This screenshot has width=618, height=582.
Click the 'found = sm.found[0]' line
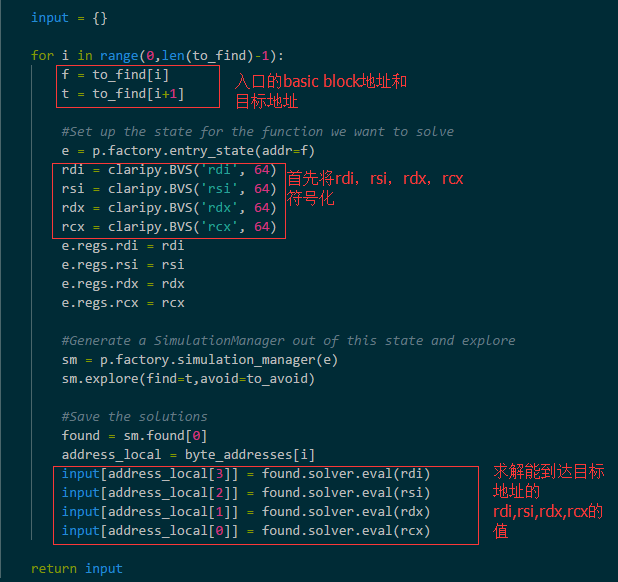(134, 435)
